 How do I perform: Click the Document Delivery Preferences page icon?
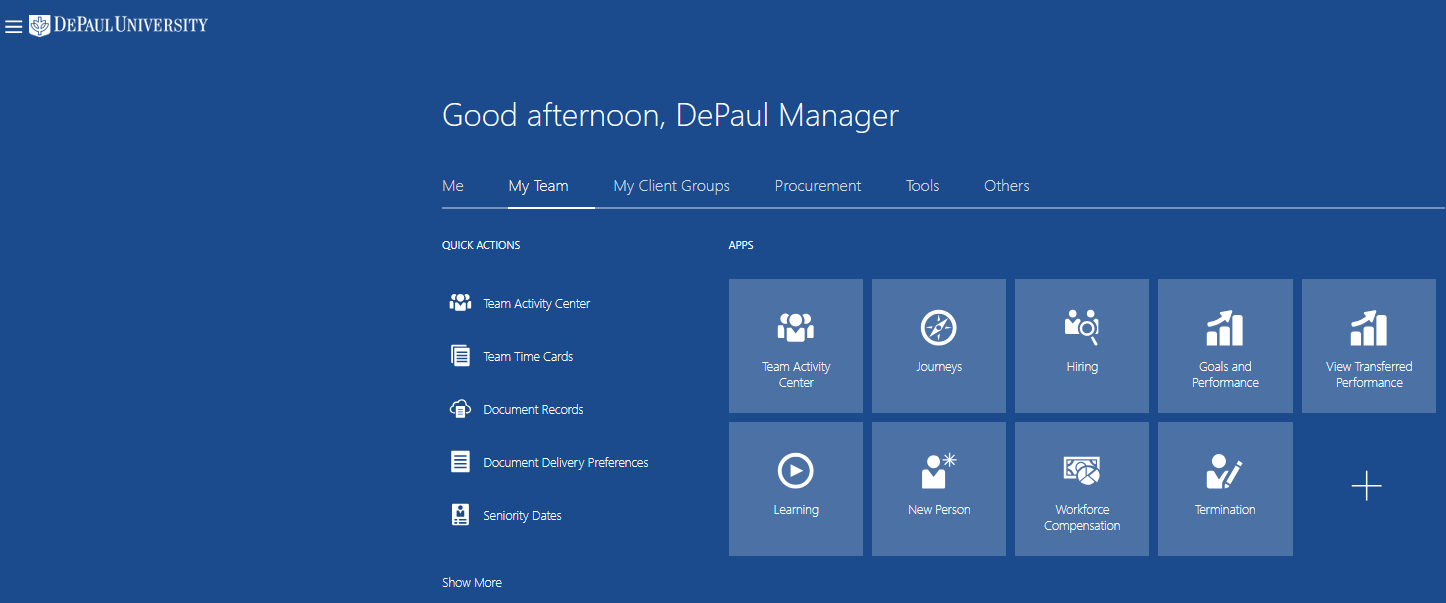pos(460,462)
